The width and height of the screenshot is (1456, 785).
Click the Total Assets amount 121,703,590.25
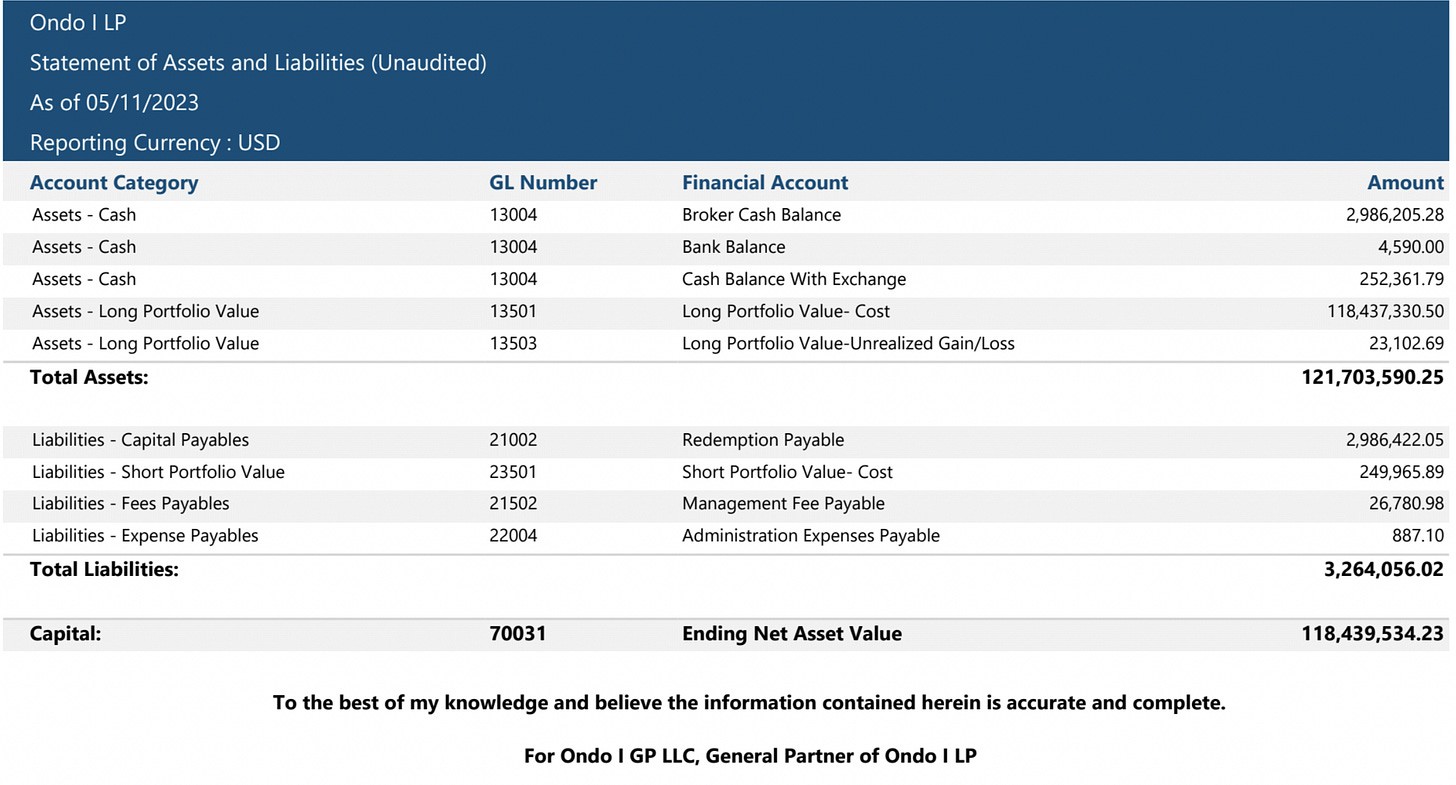tap(1374, 377)
